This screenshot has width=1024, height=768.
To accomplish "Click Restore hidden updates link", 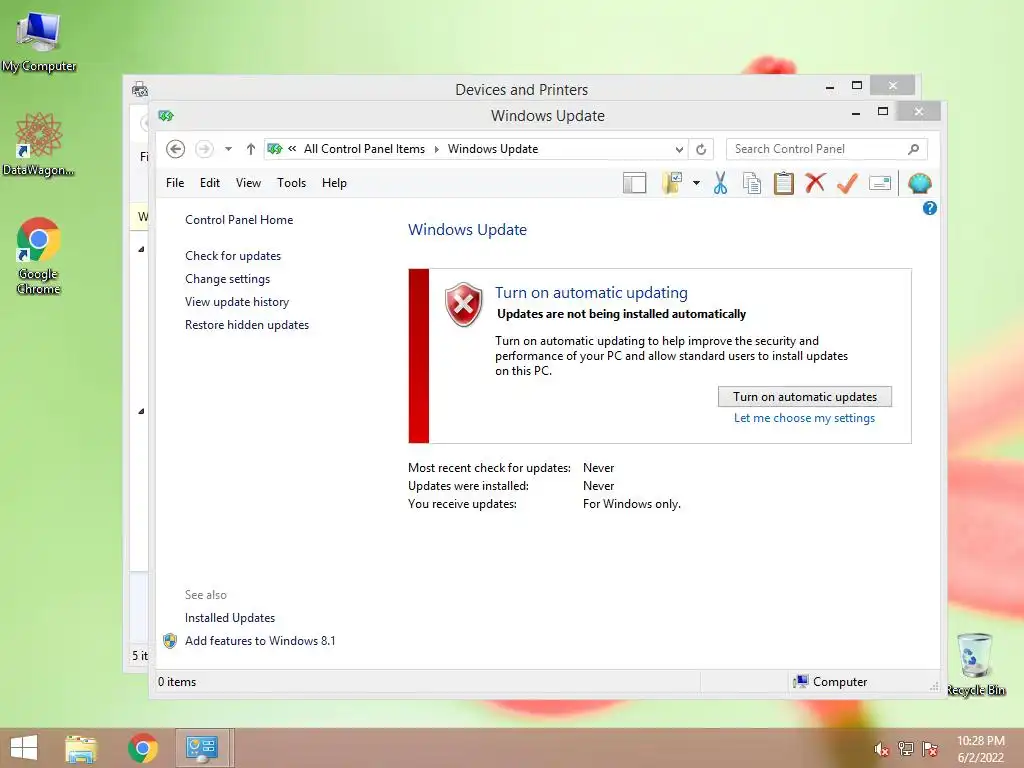I will tap(247, 325).
